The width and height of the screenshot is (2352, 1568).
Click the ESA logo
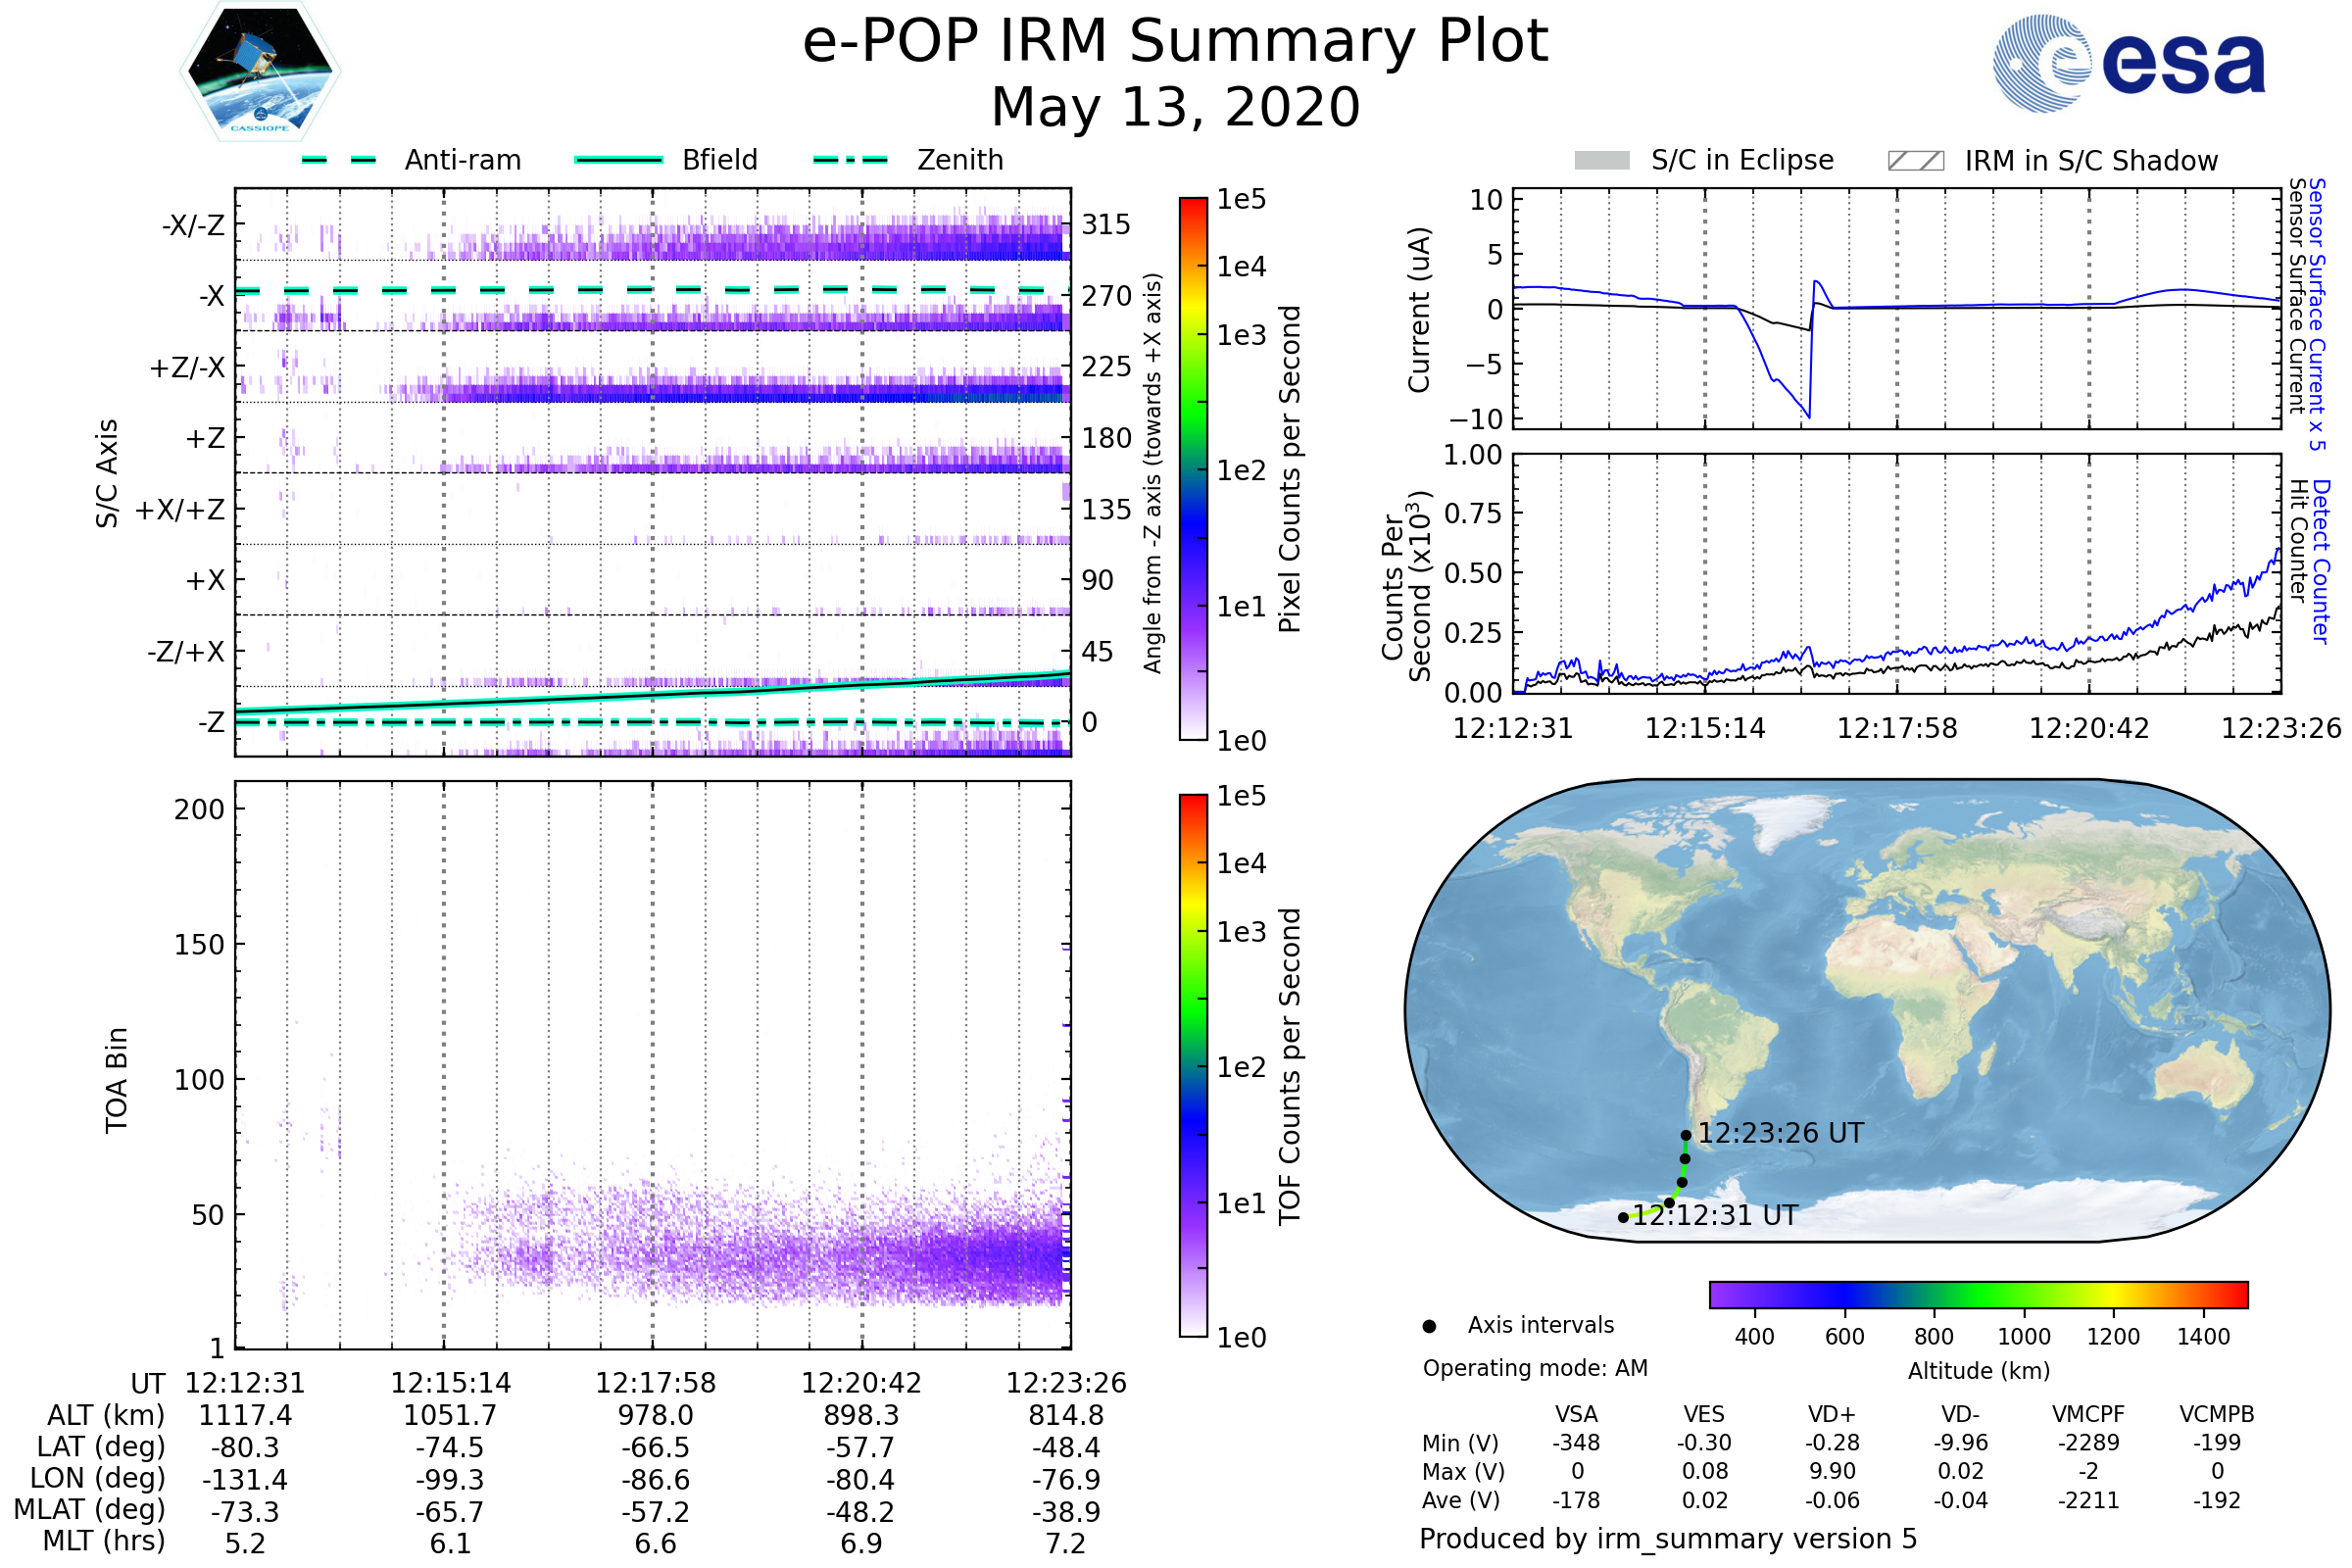(2130, 62)
